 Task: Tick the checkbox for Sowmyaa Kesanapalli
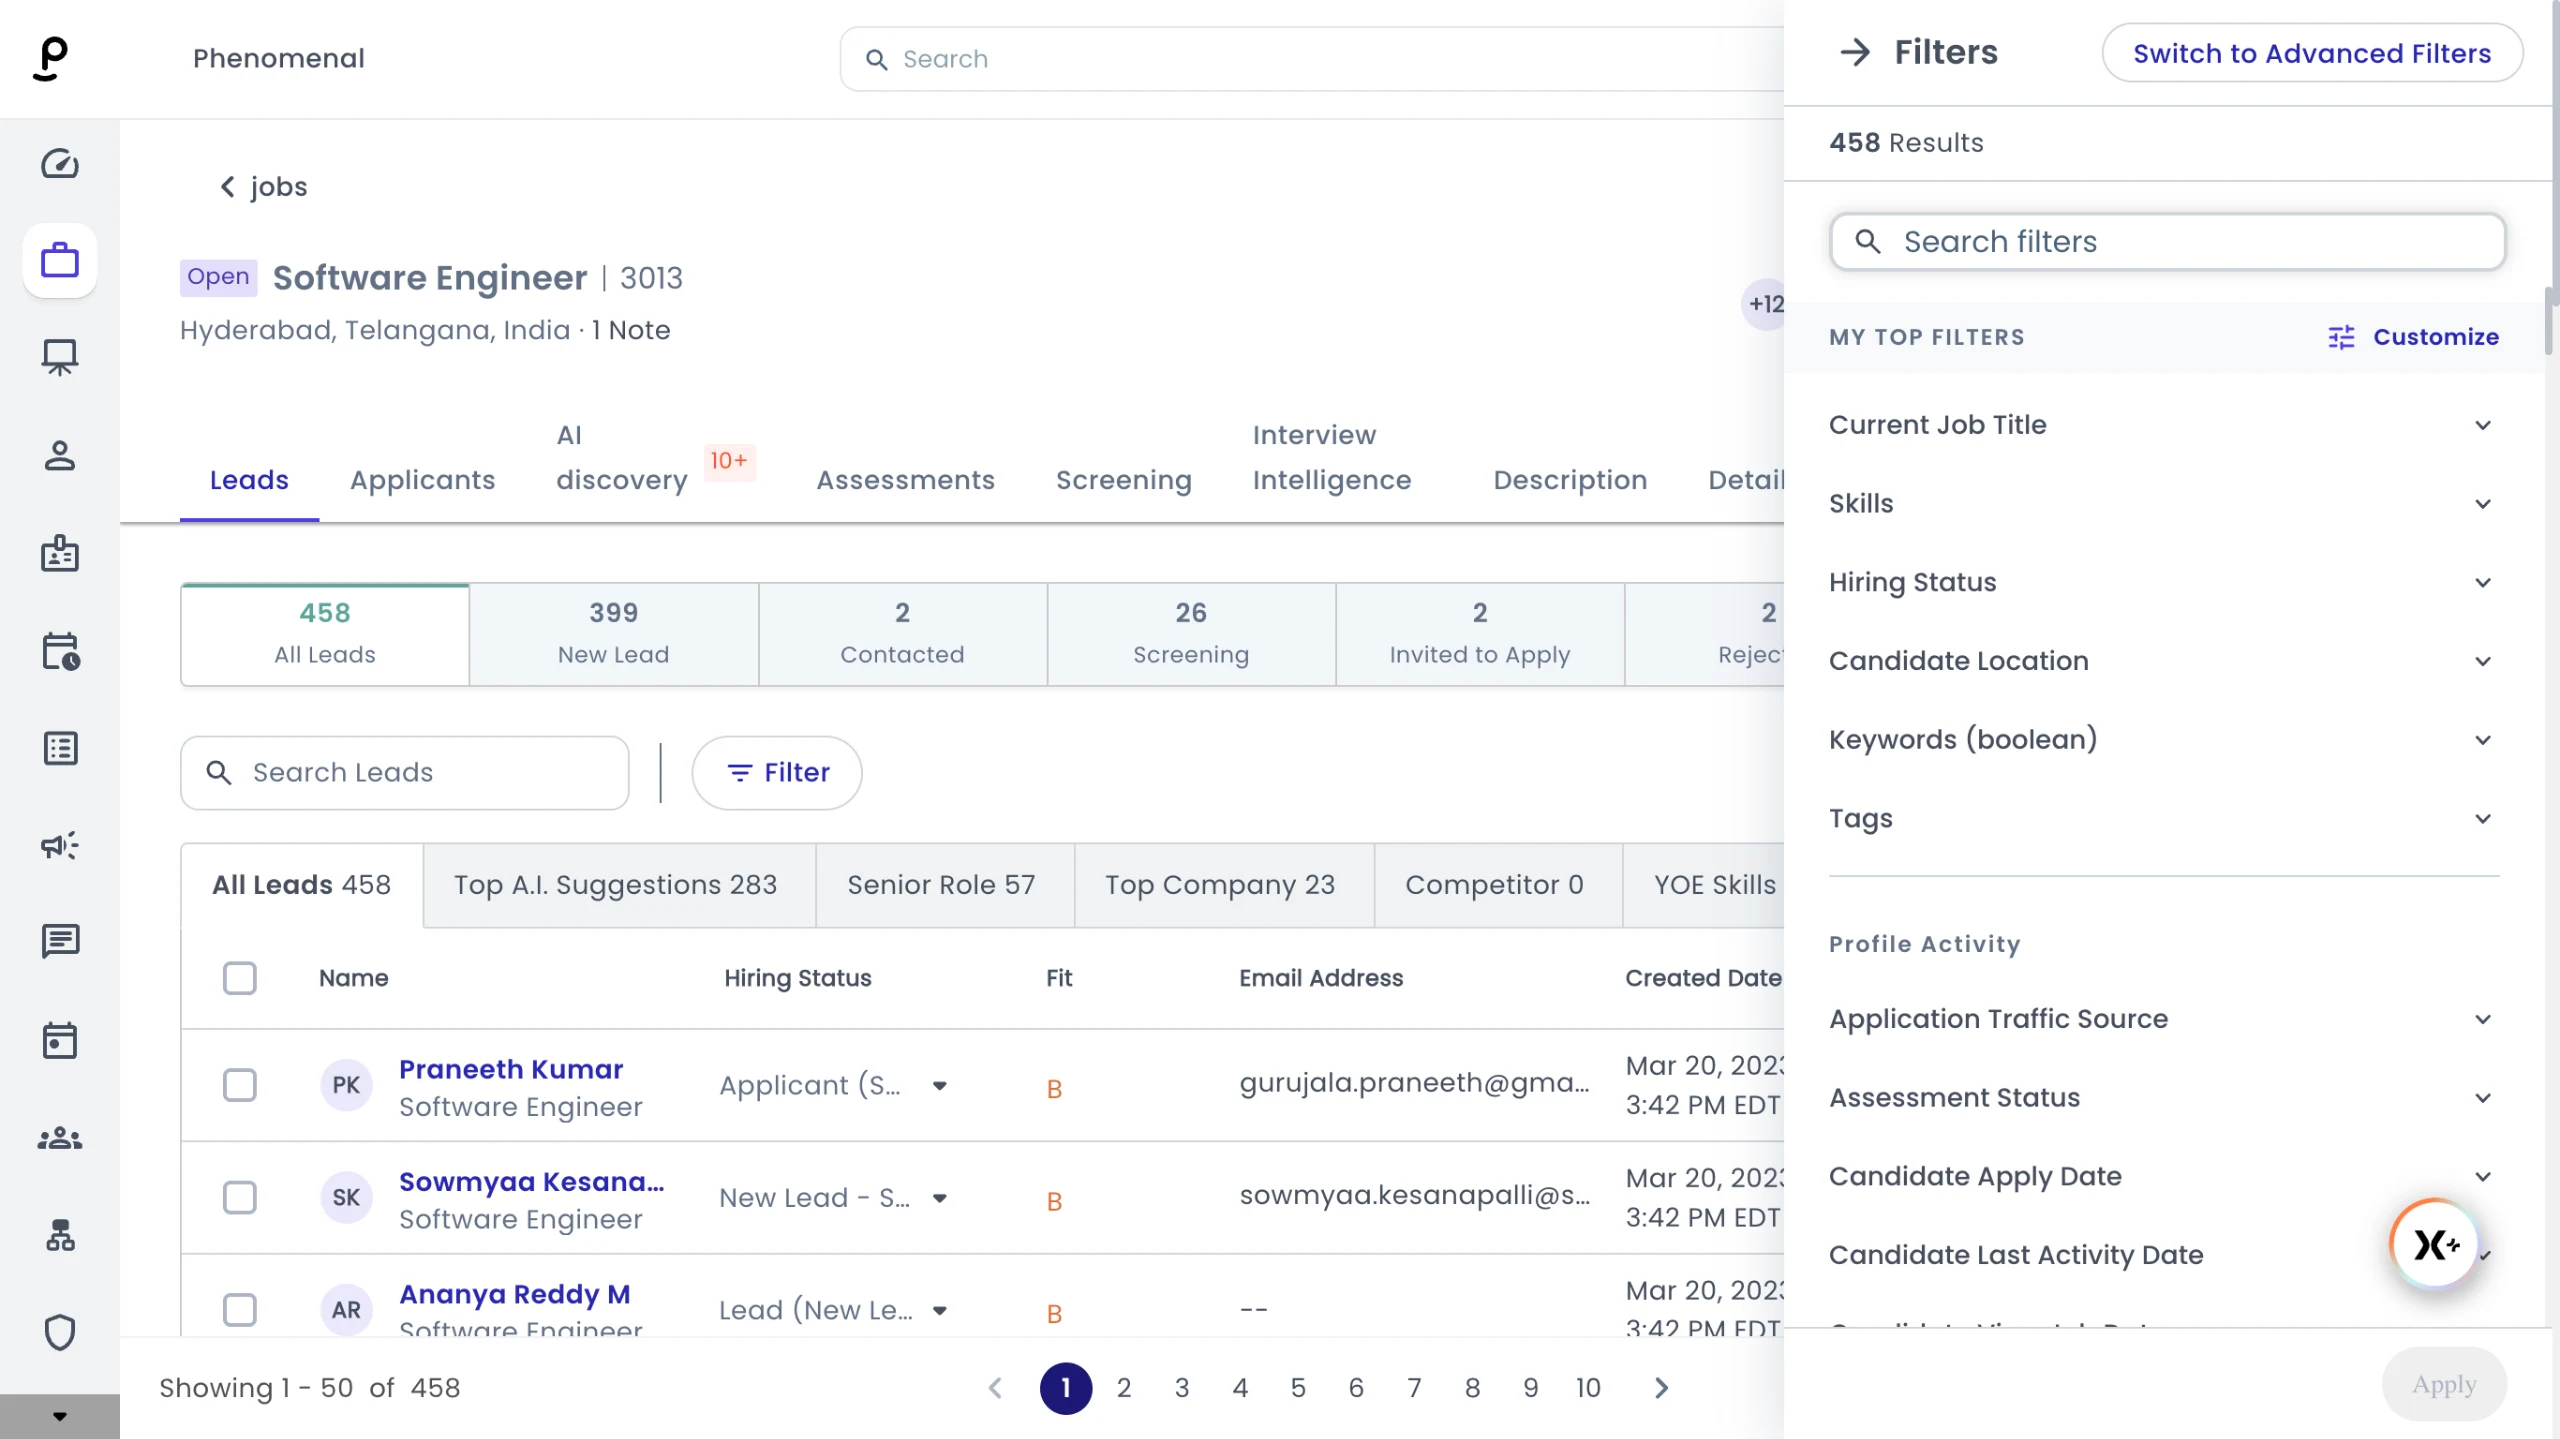click(240, 1197)
